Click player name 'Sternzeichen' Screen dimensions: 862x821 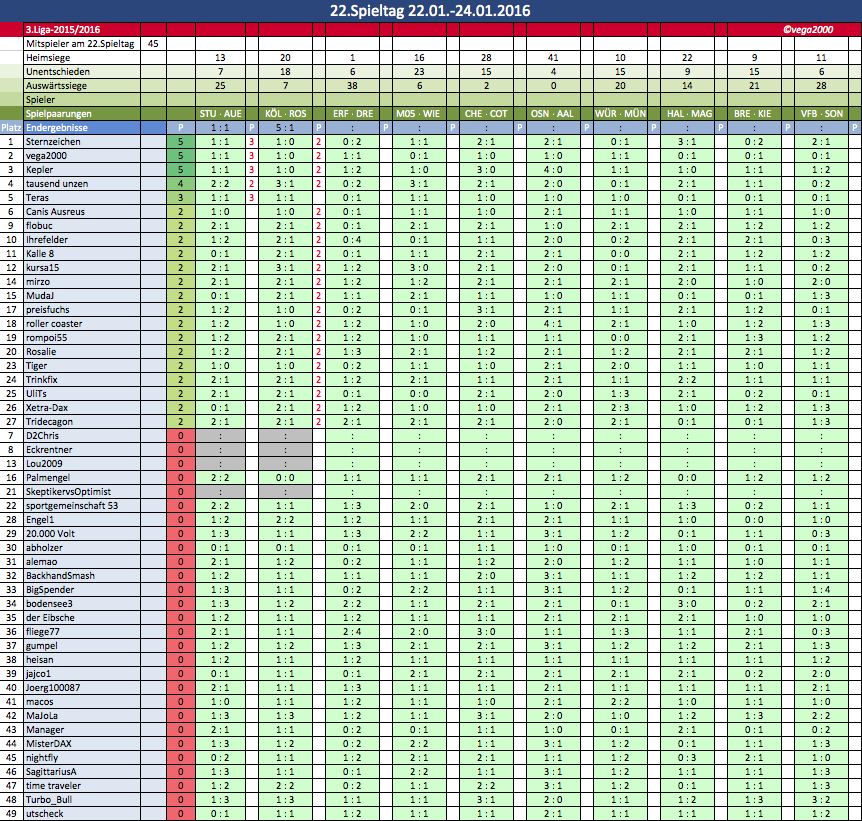(x=53, y=142)
